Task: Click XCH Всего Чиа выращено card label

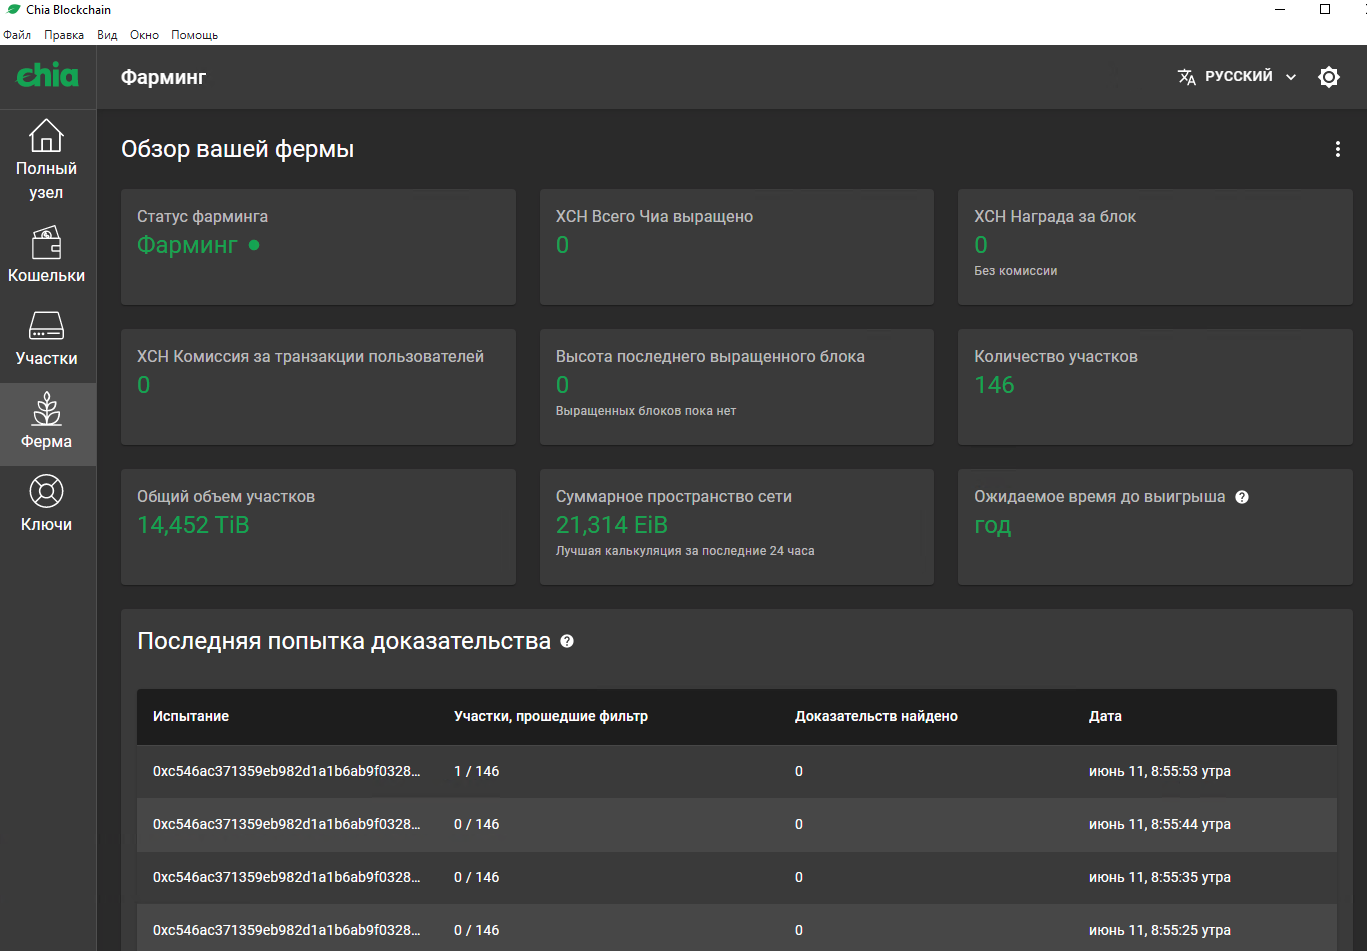Action: [654, 216]
